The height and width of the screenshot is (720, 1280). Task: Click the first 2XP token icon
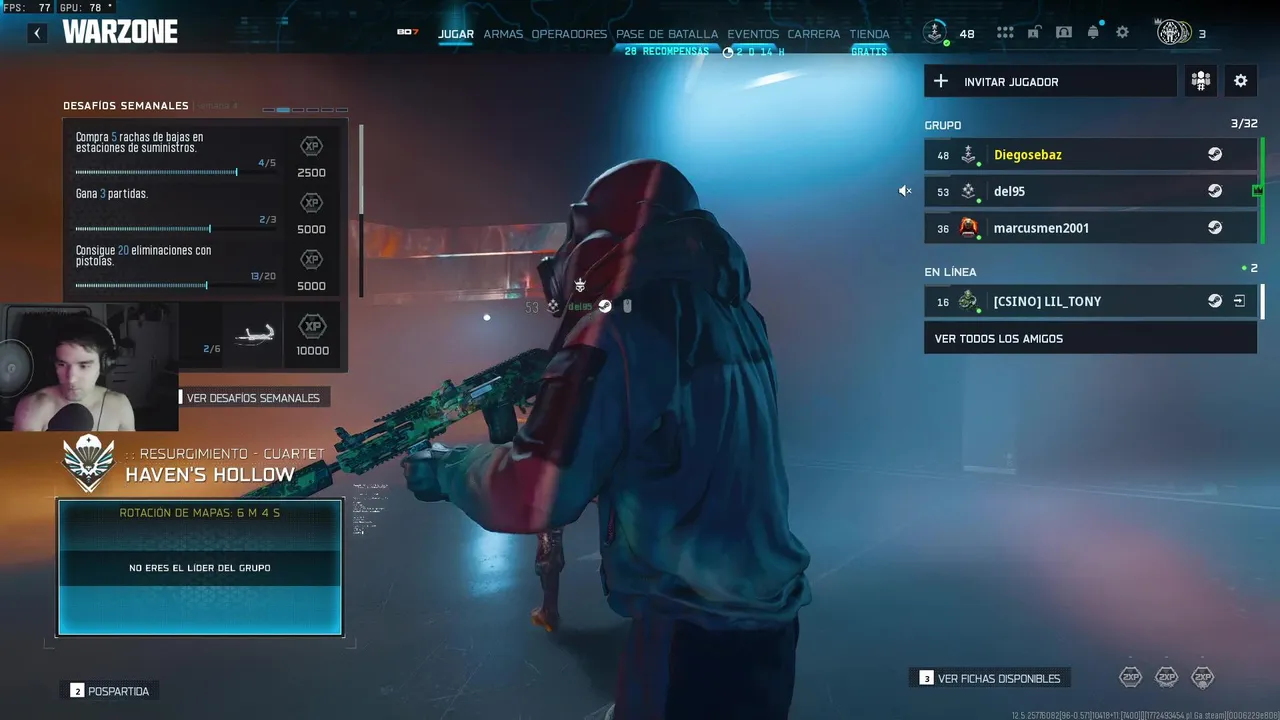[x=1130, y=677]
